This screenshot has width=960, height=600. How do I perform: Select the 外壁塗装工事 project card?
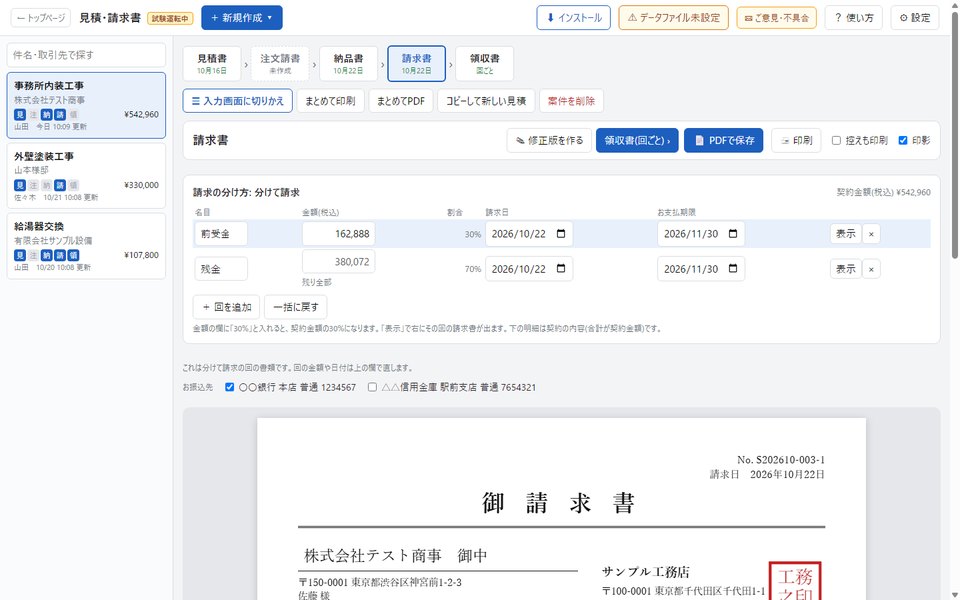click(x=86, y=176)
